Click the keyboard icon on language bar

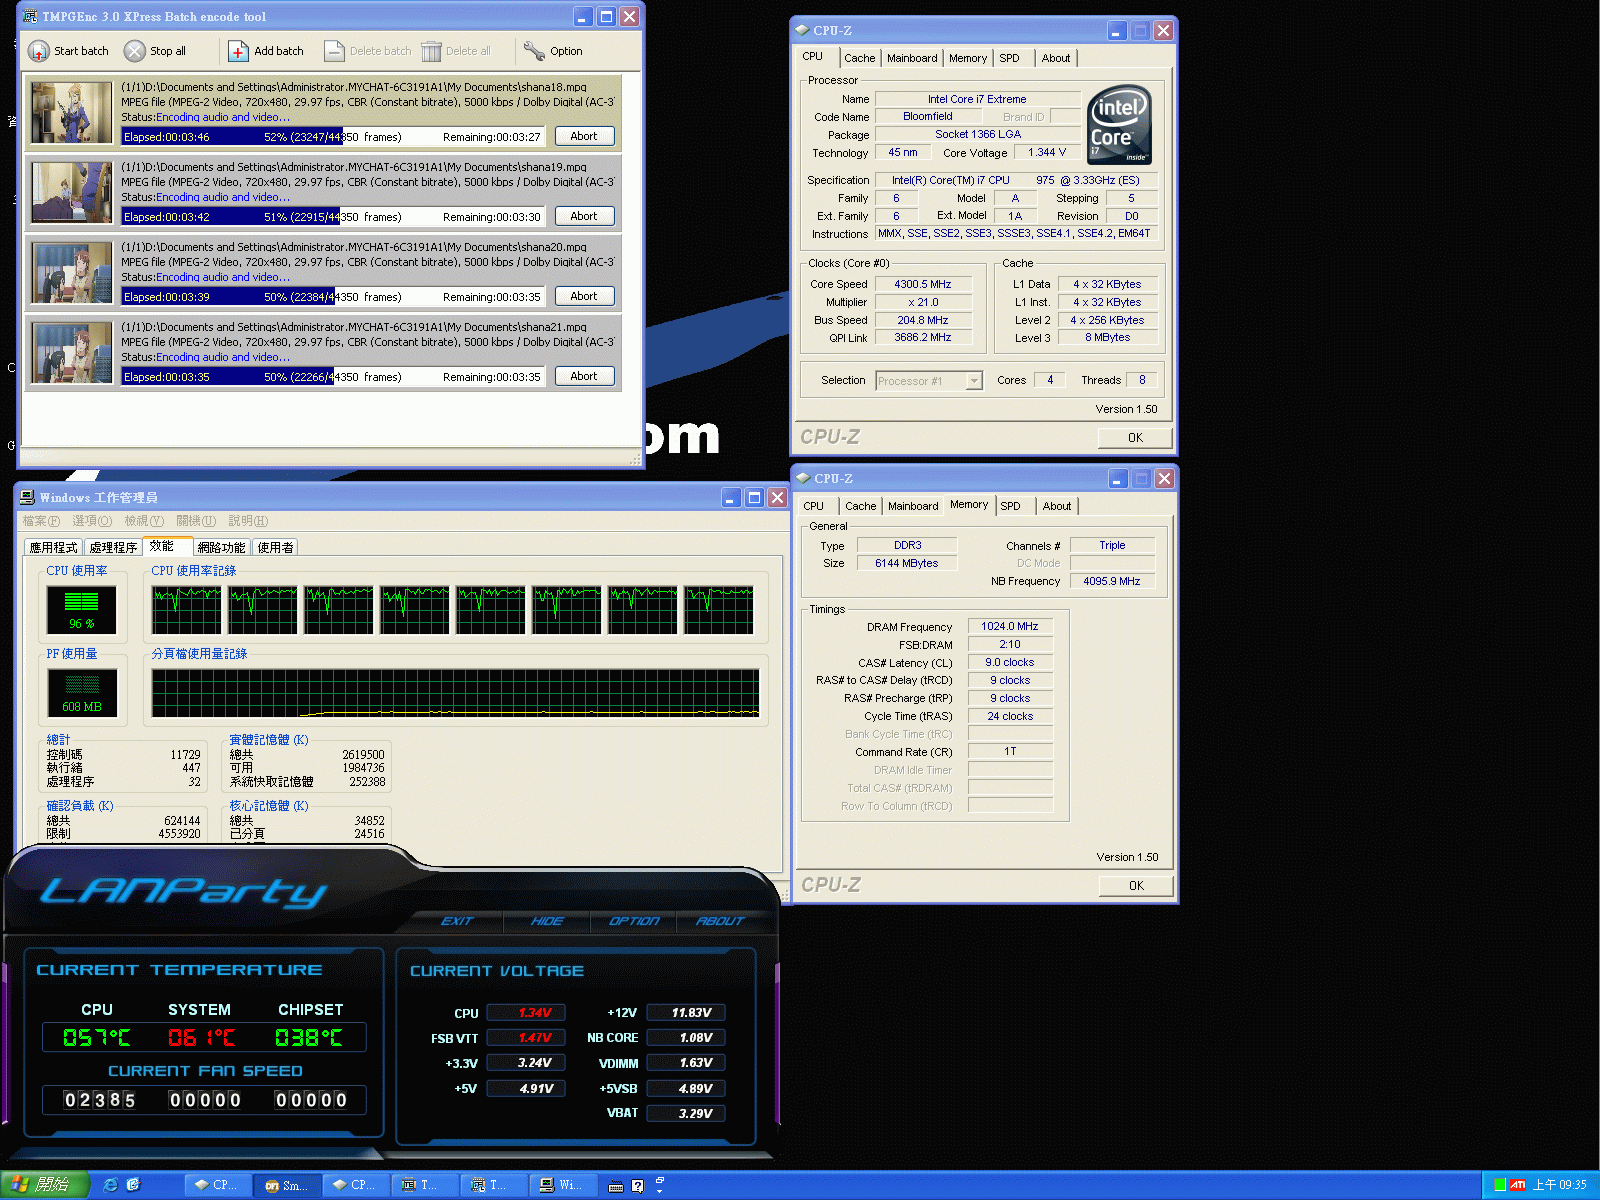616,1187
